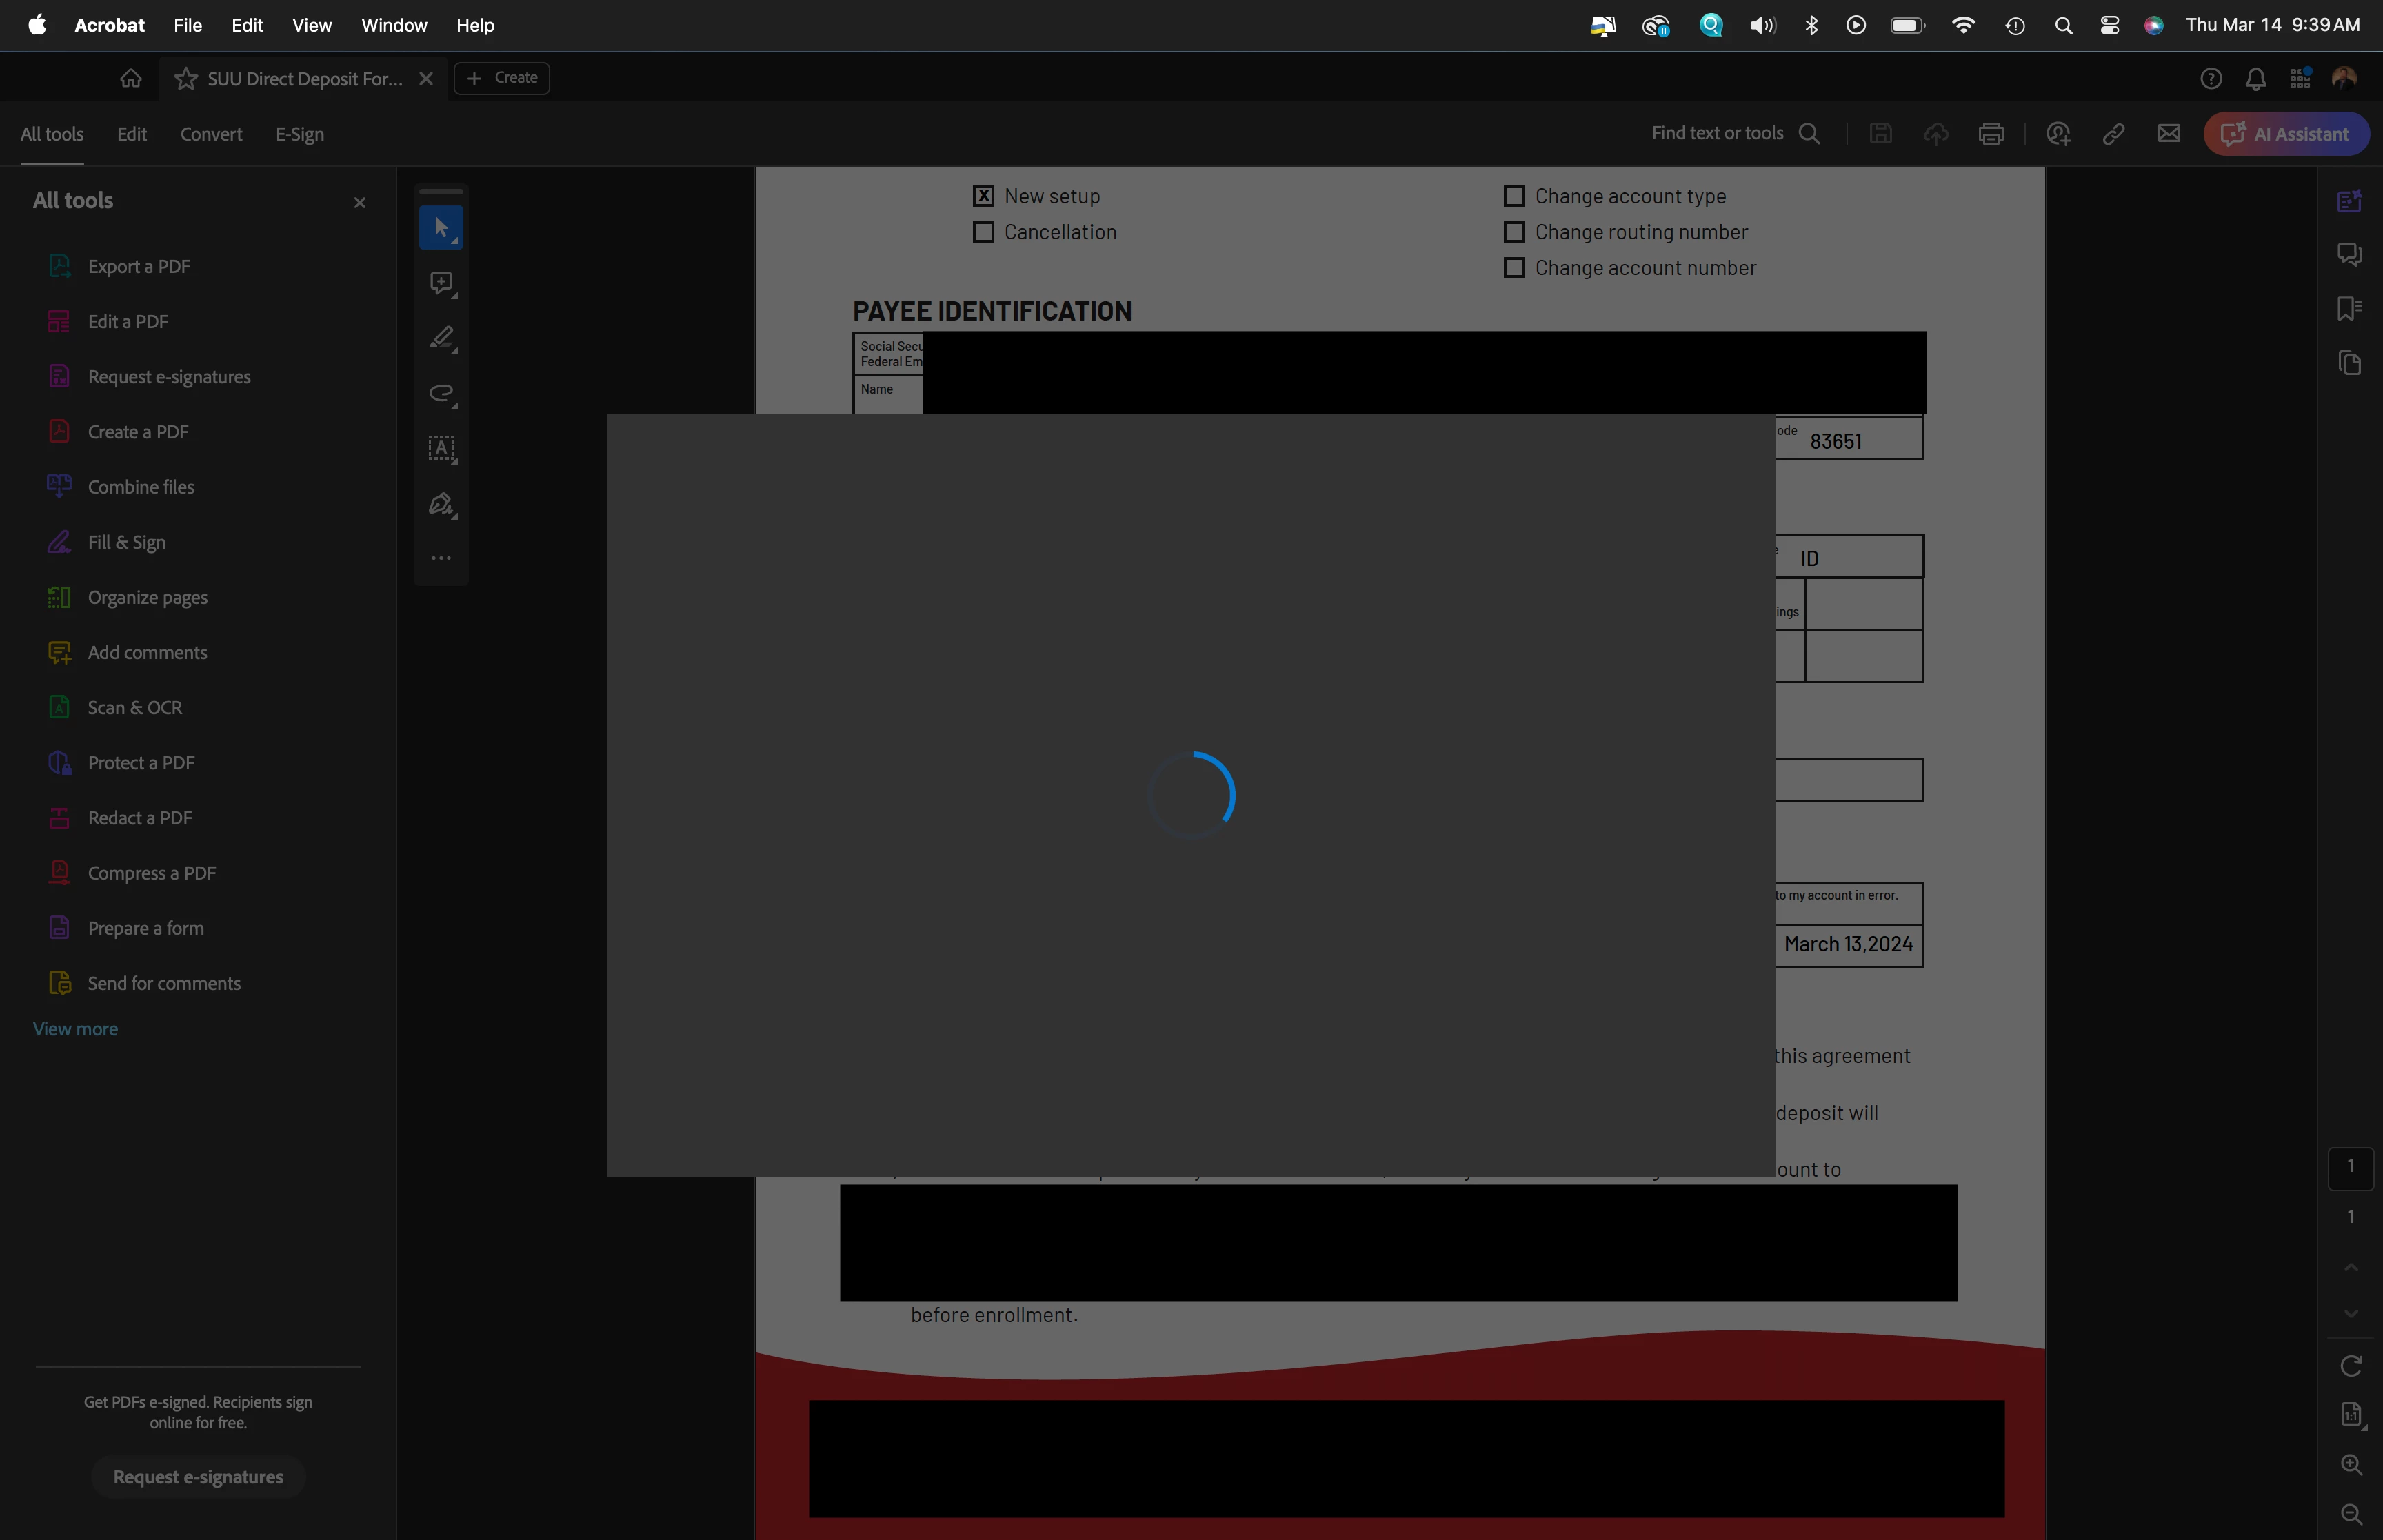This screenshot has height=1540, width=2383.
Task: Select the freehand draw loop tool
Action: click(x=441, y=394)
